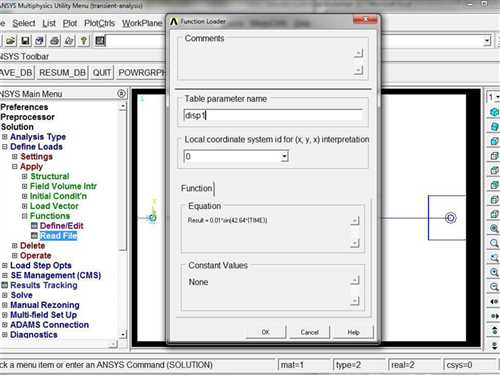Click Equation box scroll down arrow
Screen dimensions: 500x375
pyautogui.click(x=355, y=243)
